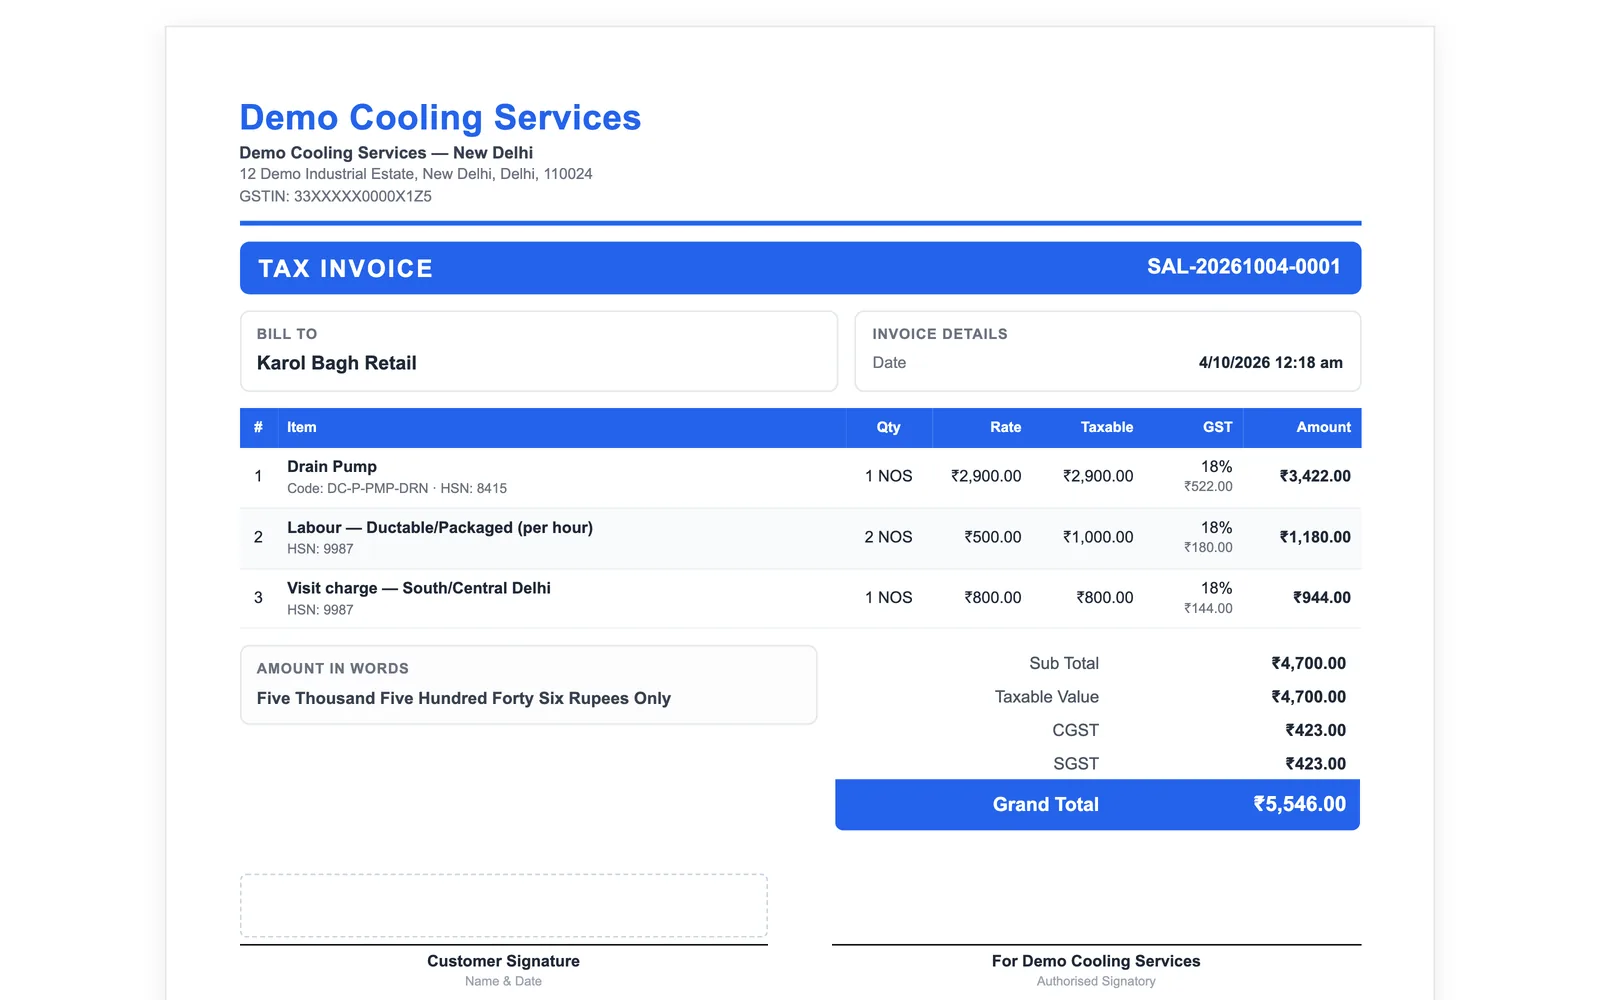The height and width of the screenshot is (1000, 1600).
Task: Select Visit charge — South/Central Delhi item
Action: pos(419,589)
